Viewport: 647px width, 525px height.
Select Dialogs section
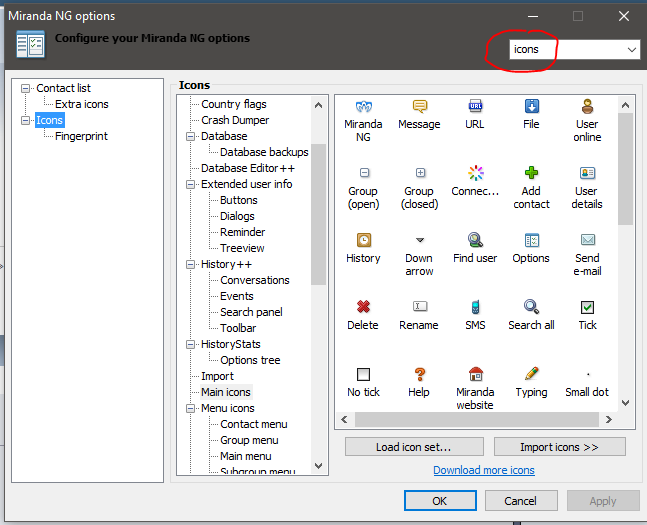point(237,216)
